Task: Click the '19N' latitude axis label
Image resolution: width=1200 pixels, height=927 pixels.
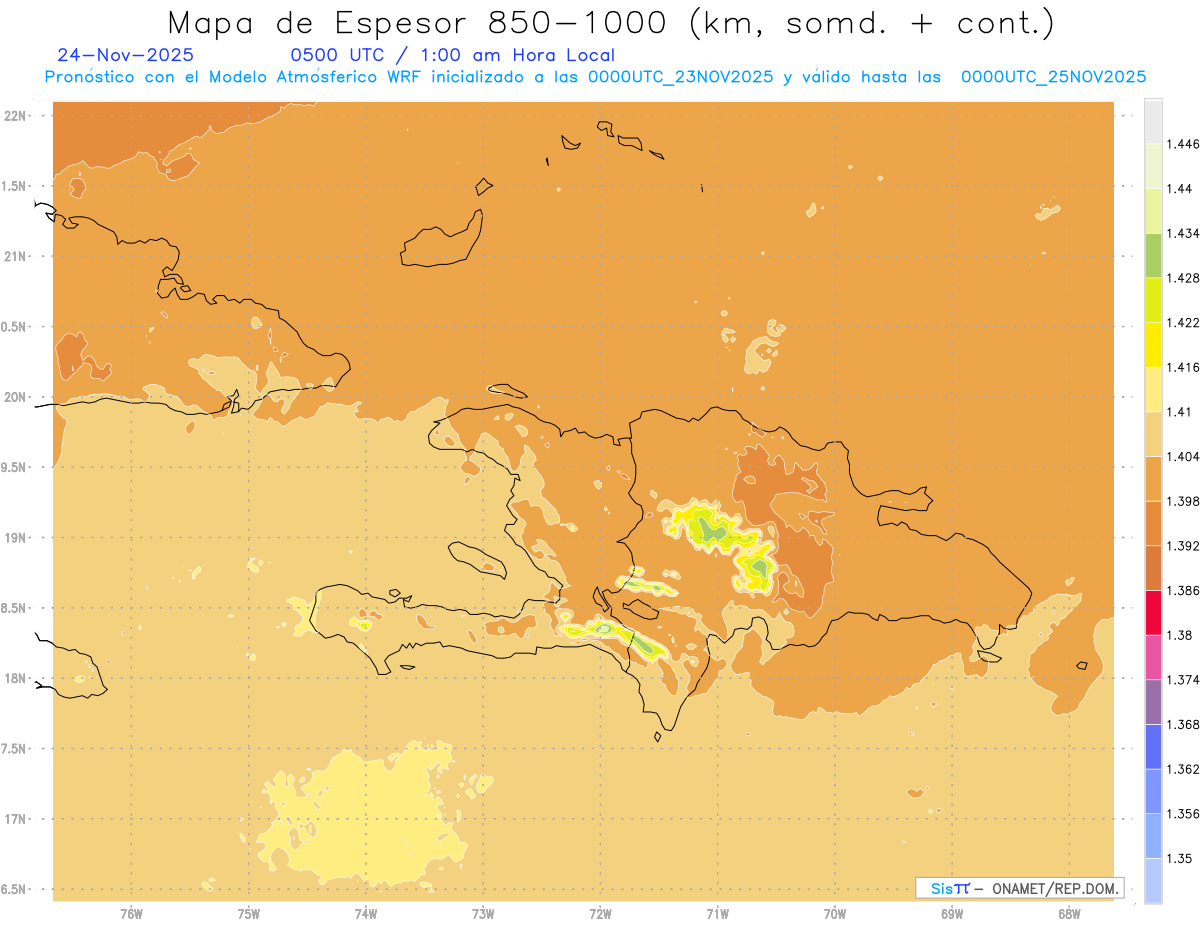Action: pyautogui.click(x=17, y=538)
